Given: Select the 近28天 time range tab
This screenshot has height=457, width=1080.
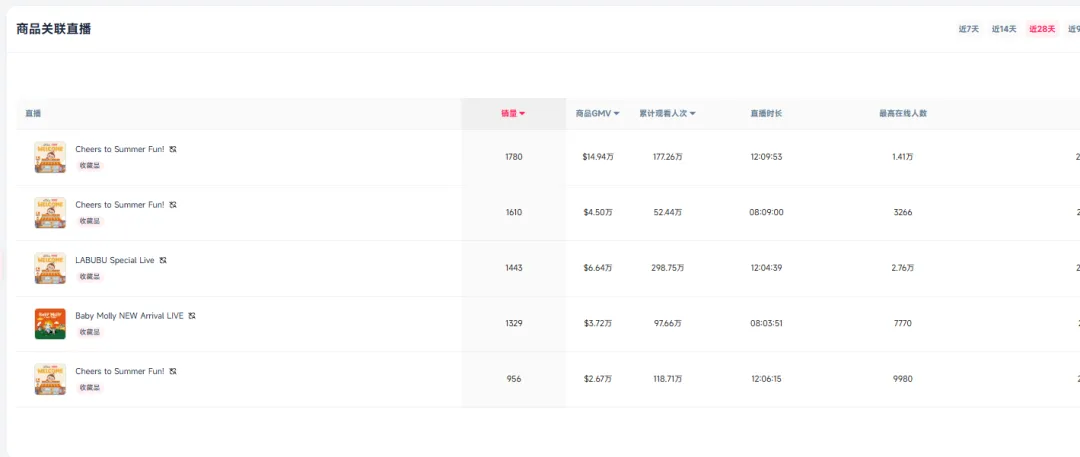Looking at the screenshot, I should pos(1042,29).
